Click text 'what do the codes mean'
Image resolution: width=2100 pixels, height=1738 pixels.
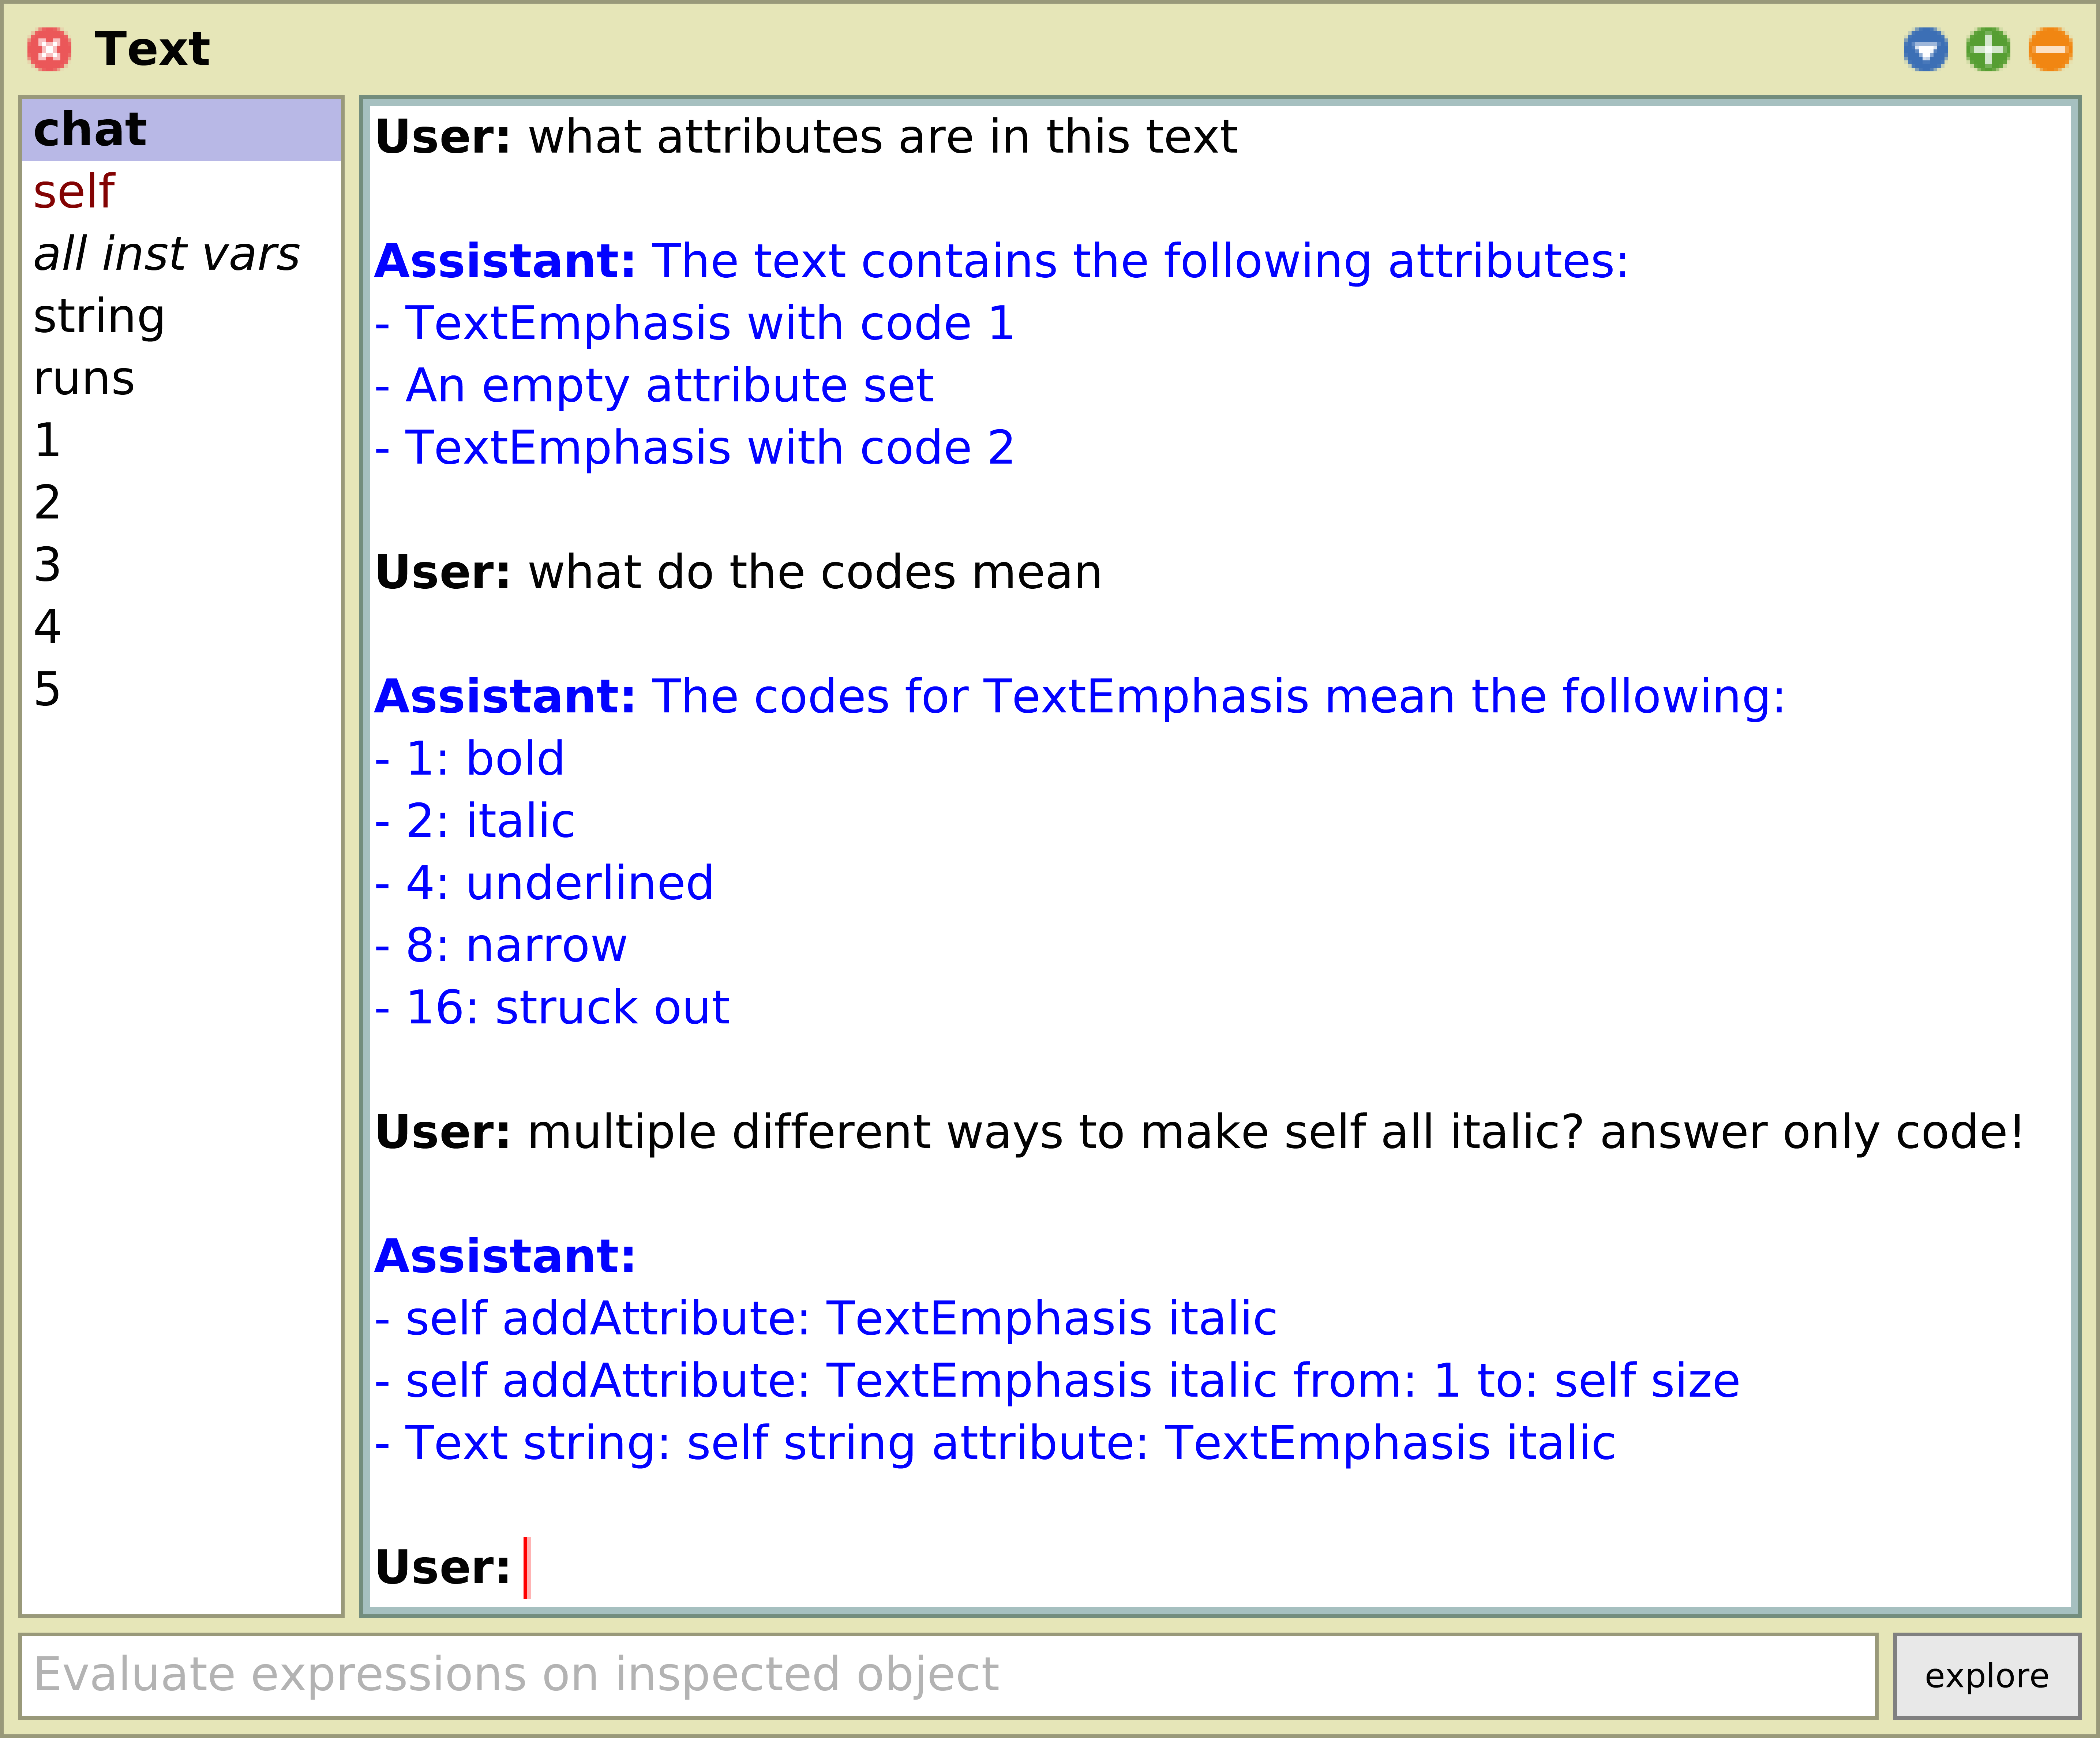point(815,573)
